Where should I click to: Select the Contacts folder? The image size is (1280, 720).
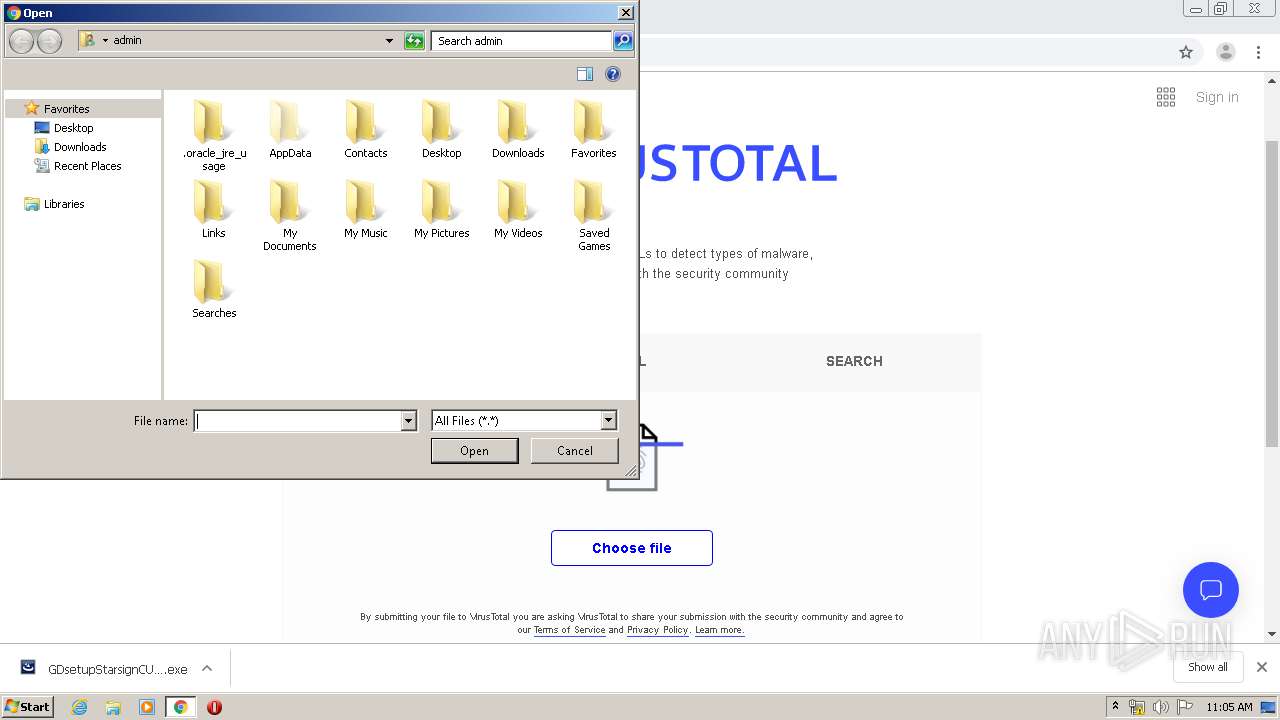point(366,129)
